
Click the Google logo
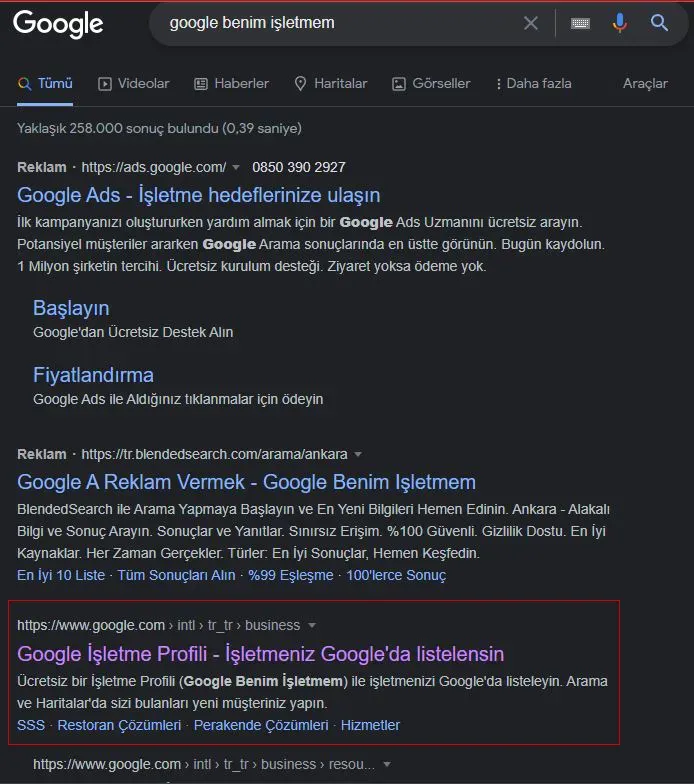(58, 24)
